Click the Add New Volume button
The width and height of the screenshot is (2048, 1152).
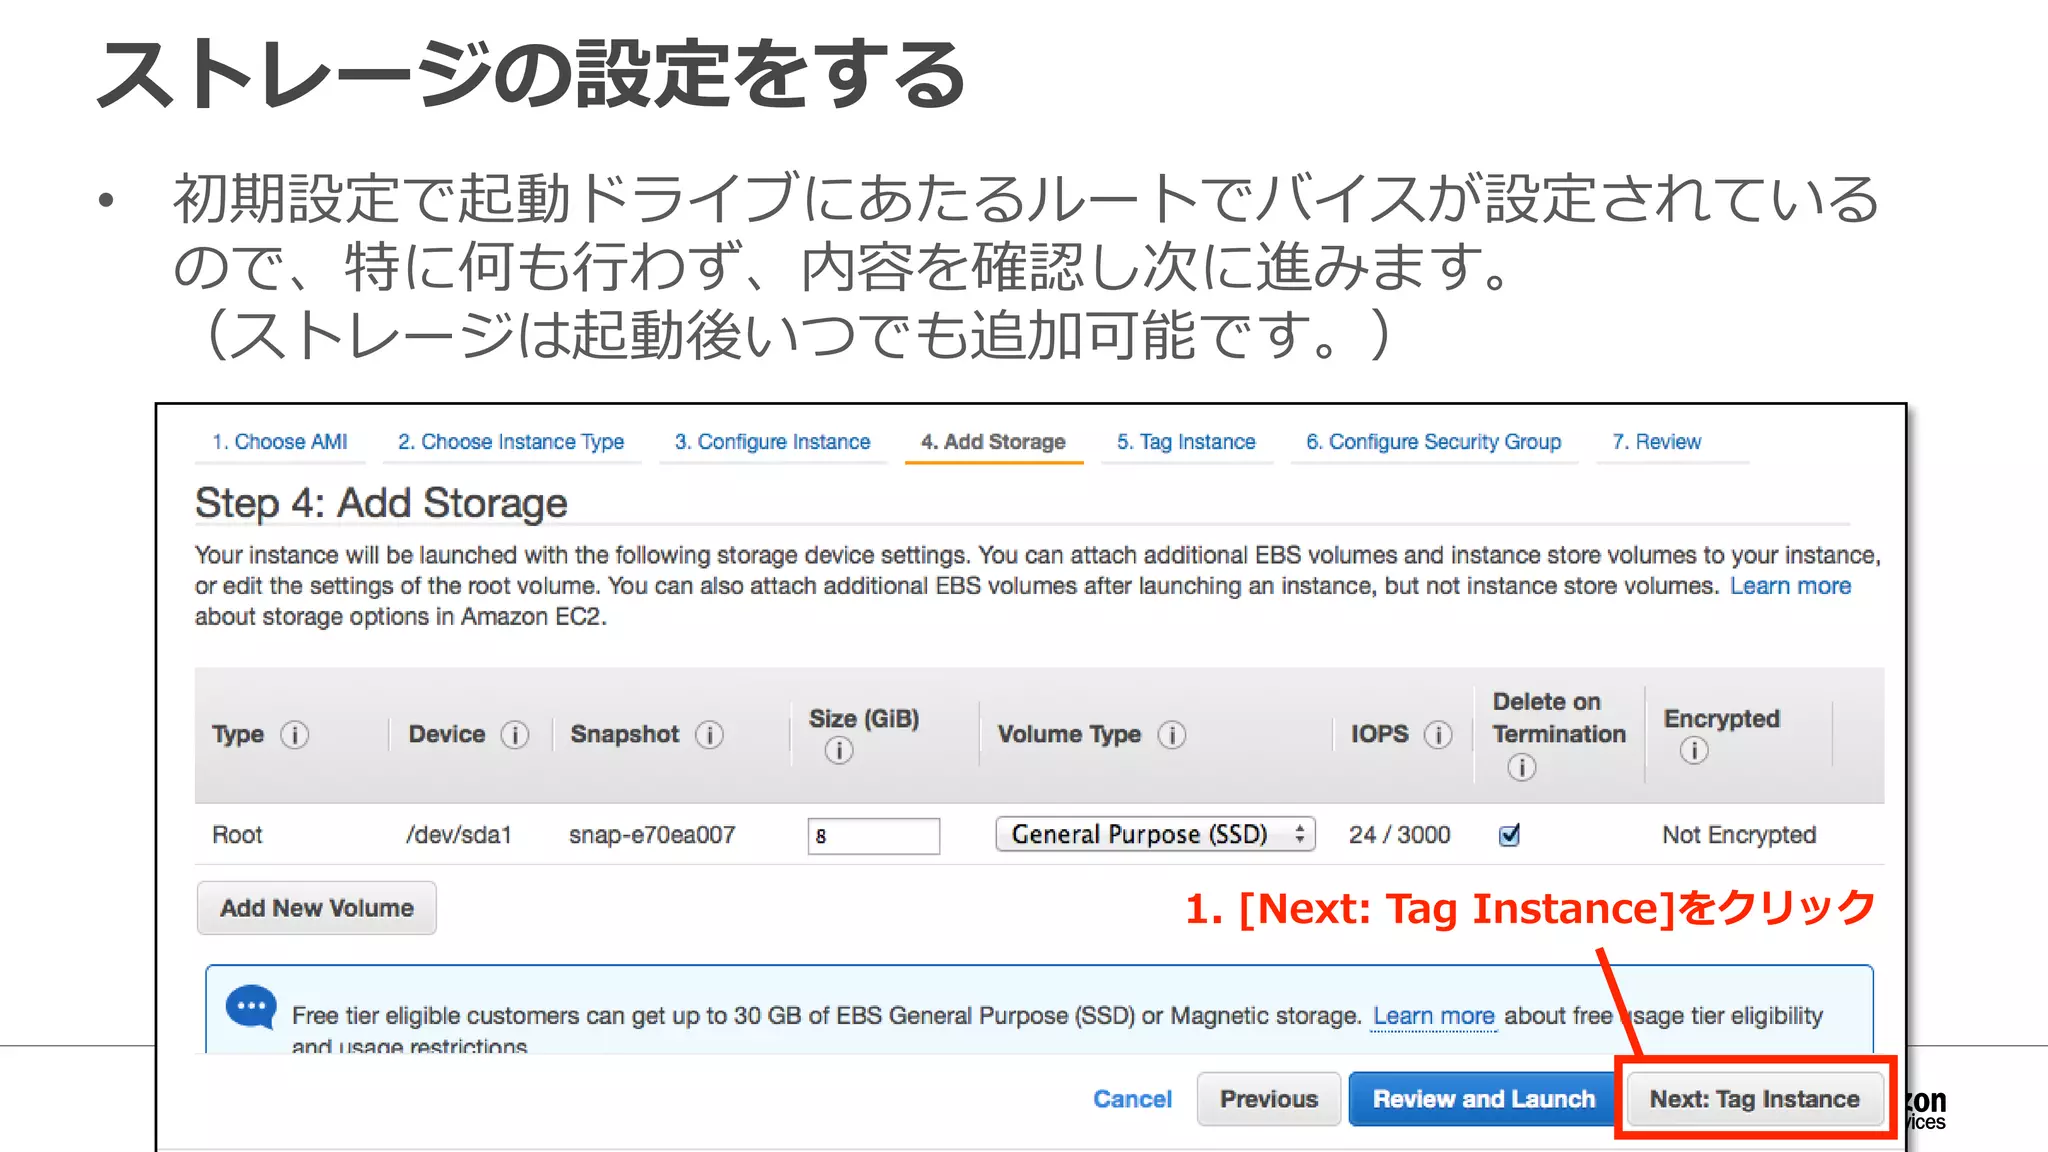(x=317, y=908)
